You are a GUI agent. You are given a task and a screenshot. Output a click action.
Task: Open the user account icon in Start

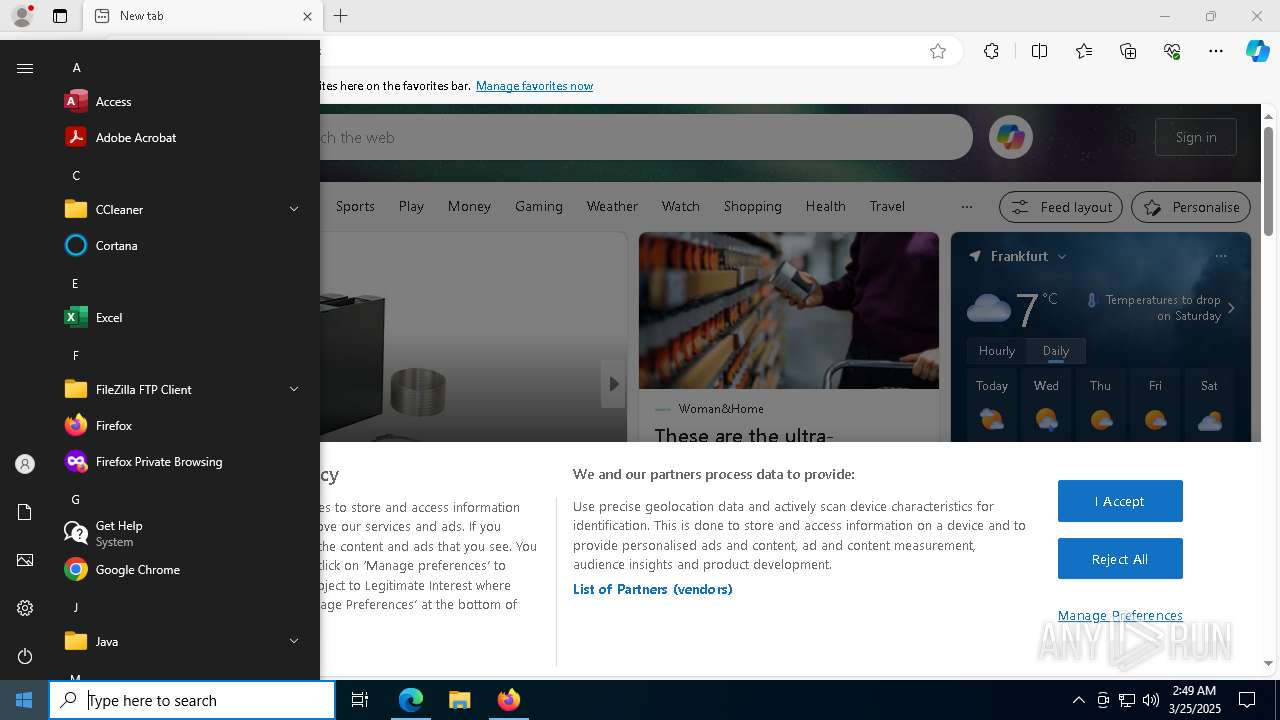click(25, 464)
